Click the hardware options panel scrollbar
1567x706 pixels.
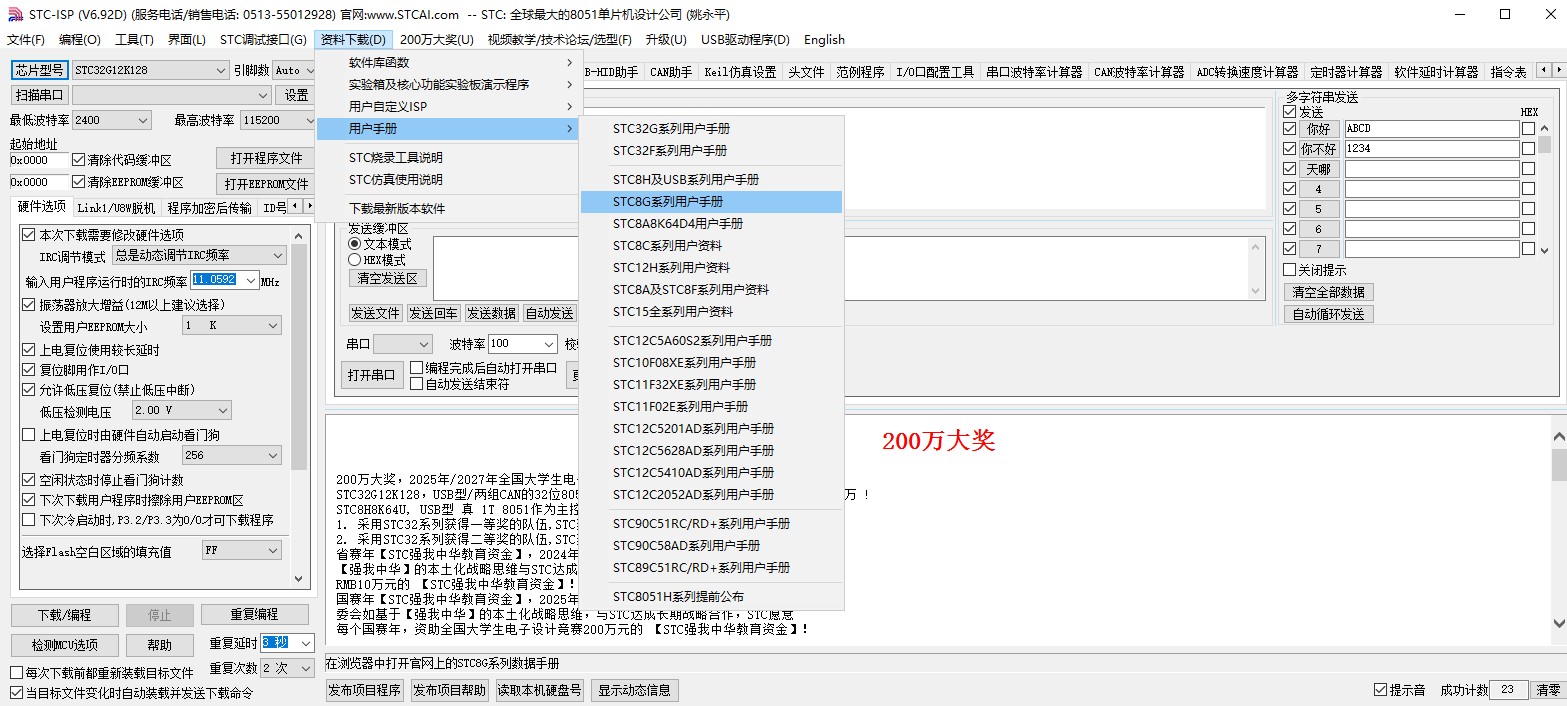tap(298, 406)
